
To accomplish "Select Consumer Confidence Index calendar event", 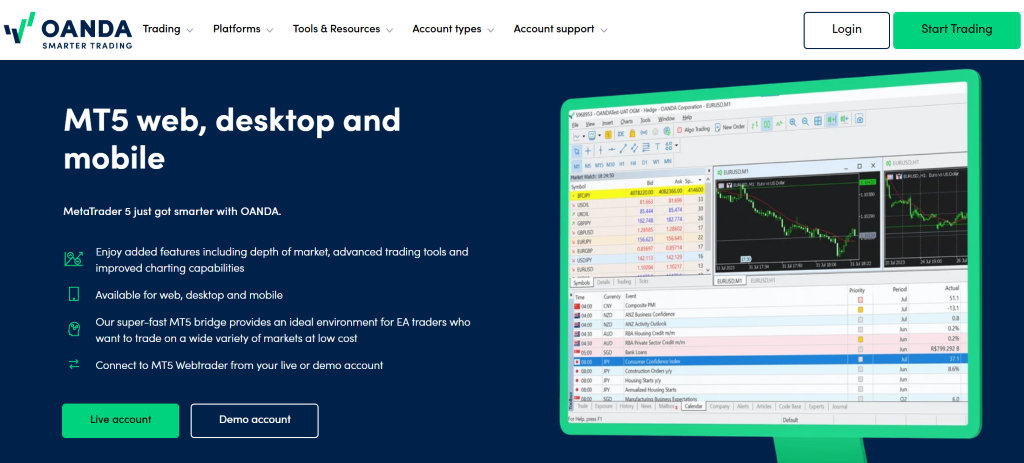I will tap(769, 360).
